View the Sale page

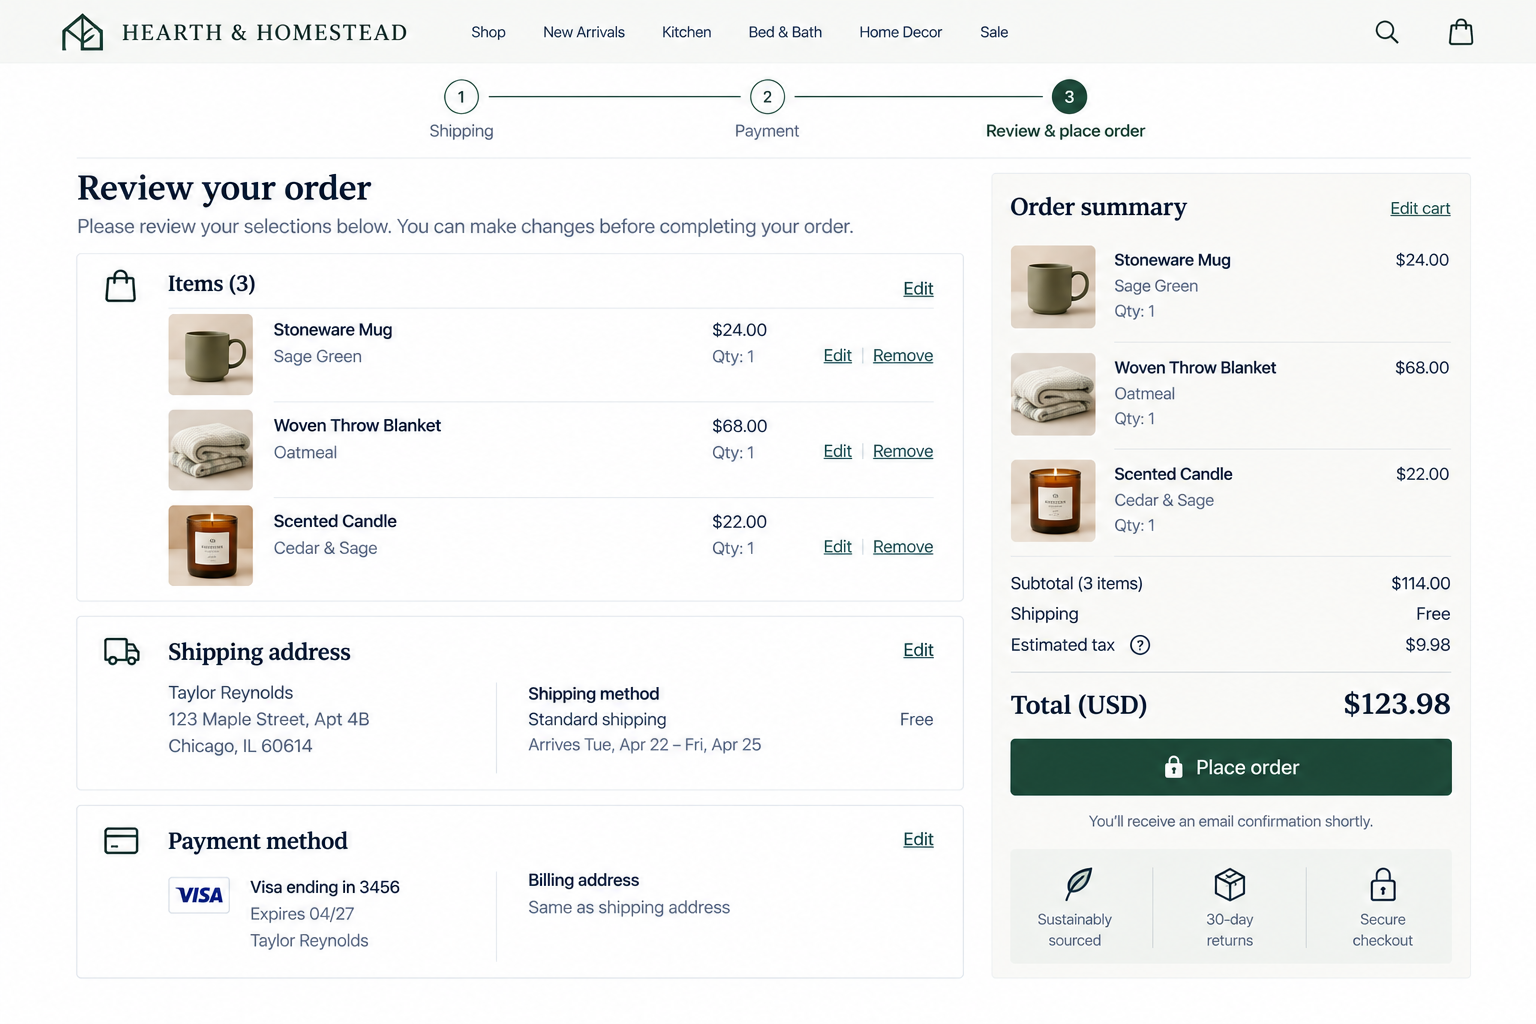994,32
